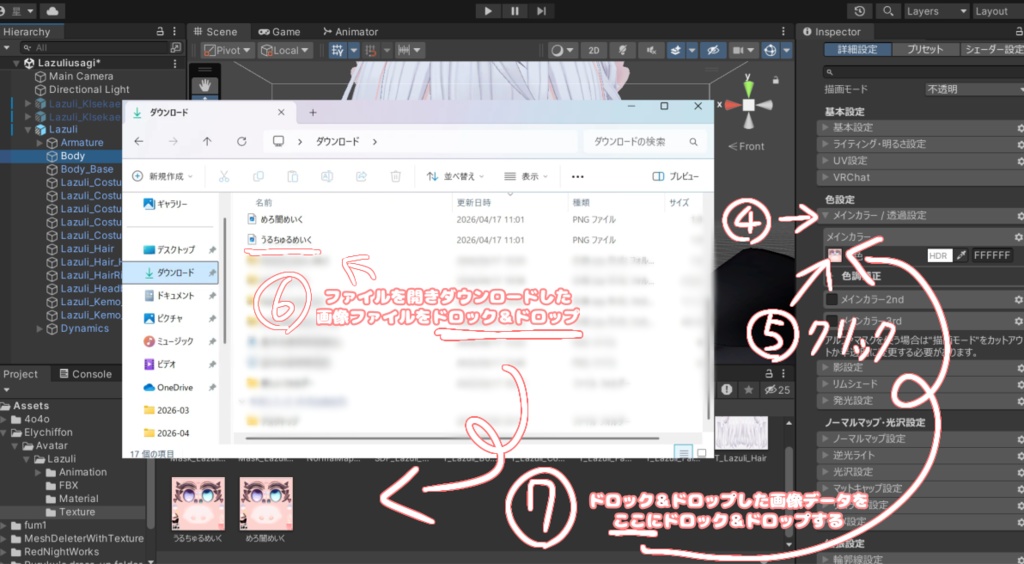Open the Console tab
Viewport: 1024px width, 564px height.
pos(86,374)
